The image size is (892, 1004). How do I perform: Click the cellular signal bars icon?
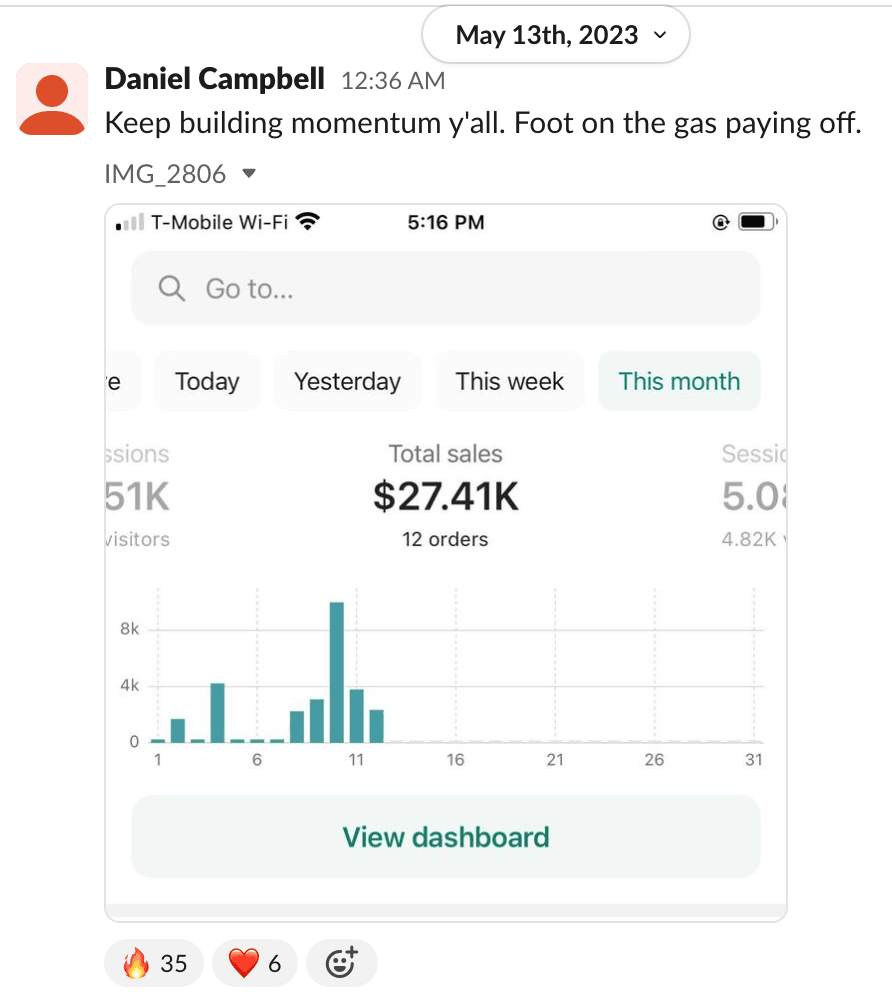[x=130, y=223]
